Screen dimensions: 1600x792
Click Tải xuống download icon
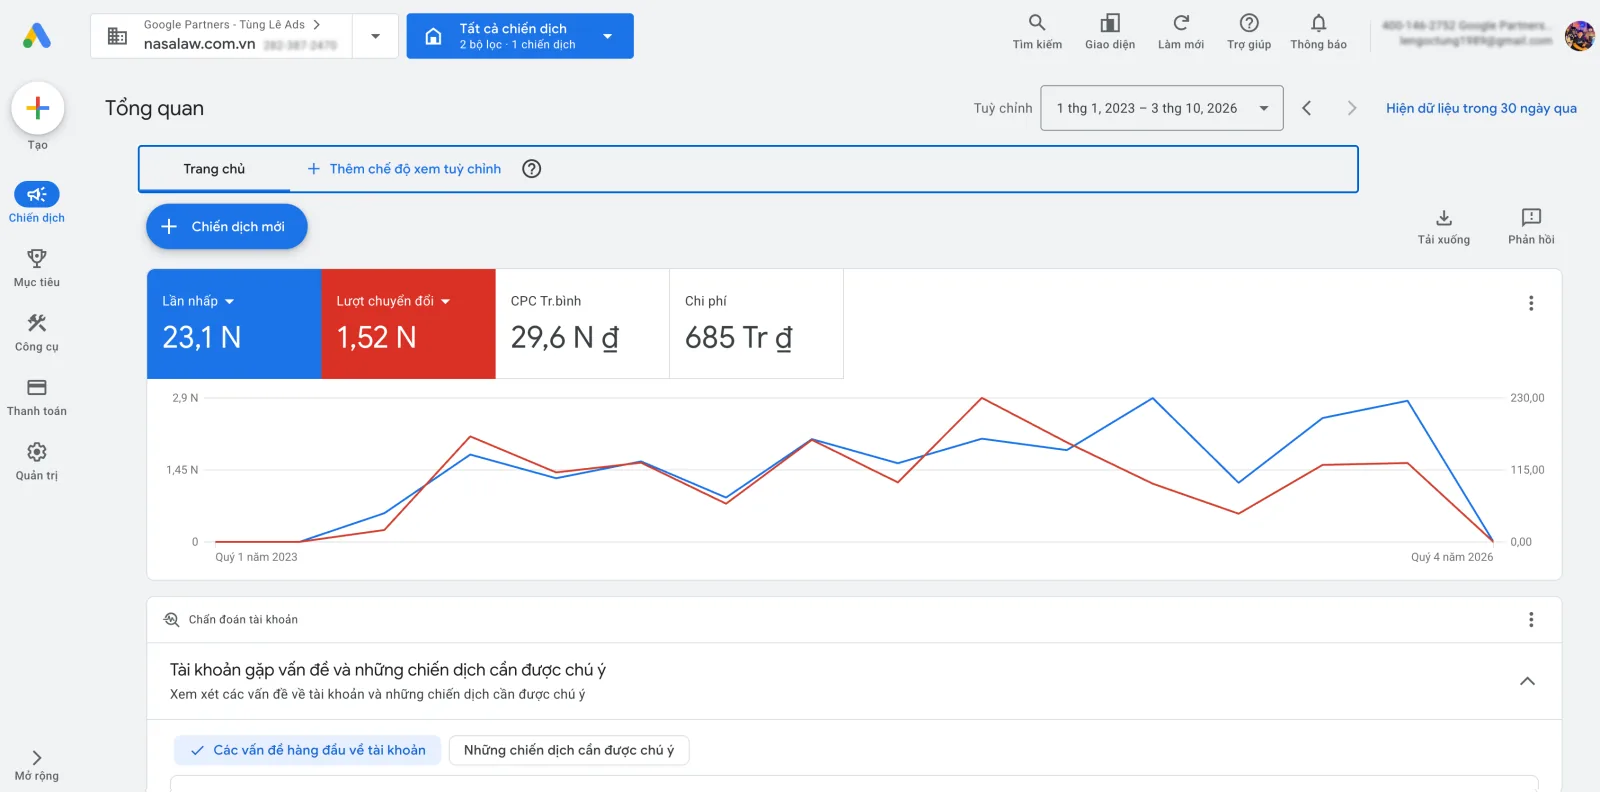click(1444, 226)
